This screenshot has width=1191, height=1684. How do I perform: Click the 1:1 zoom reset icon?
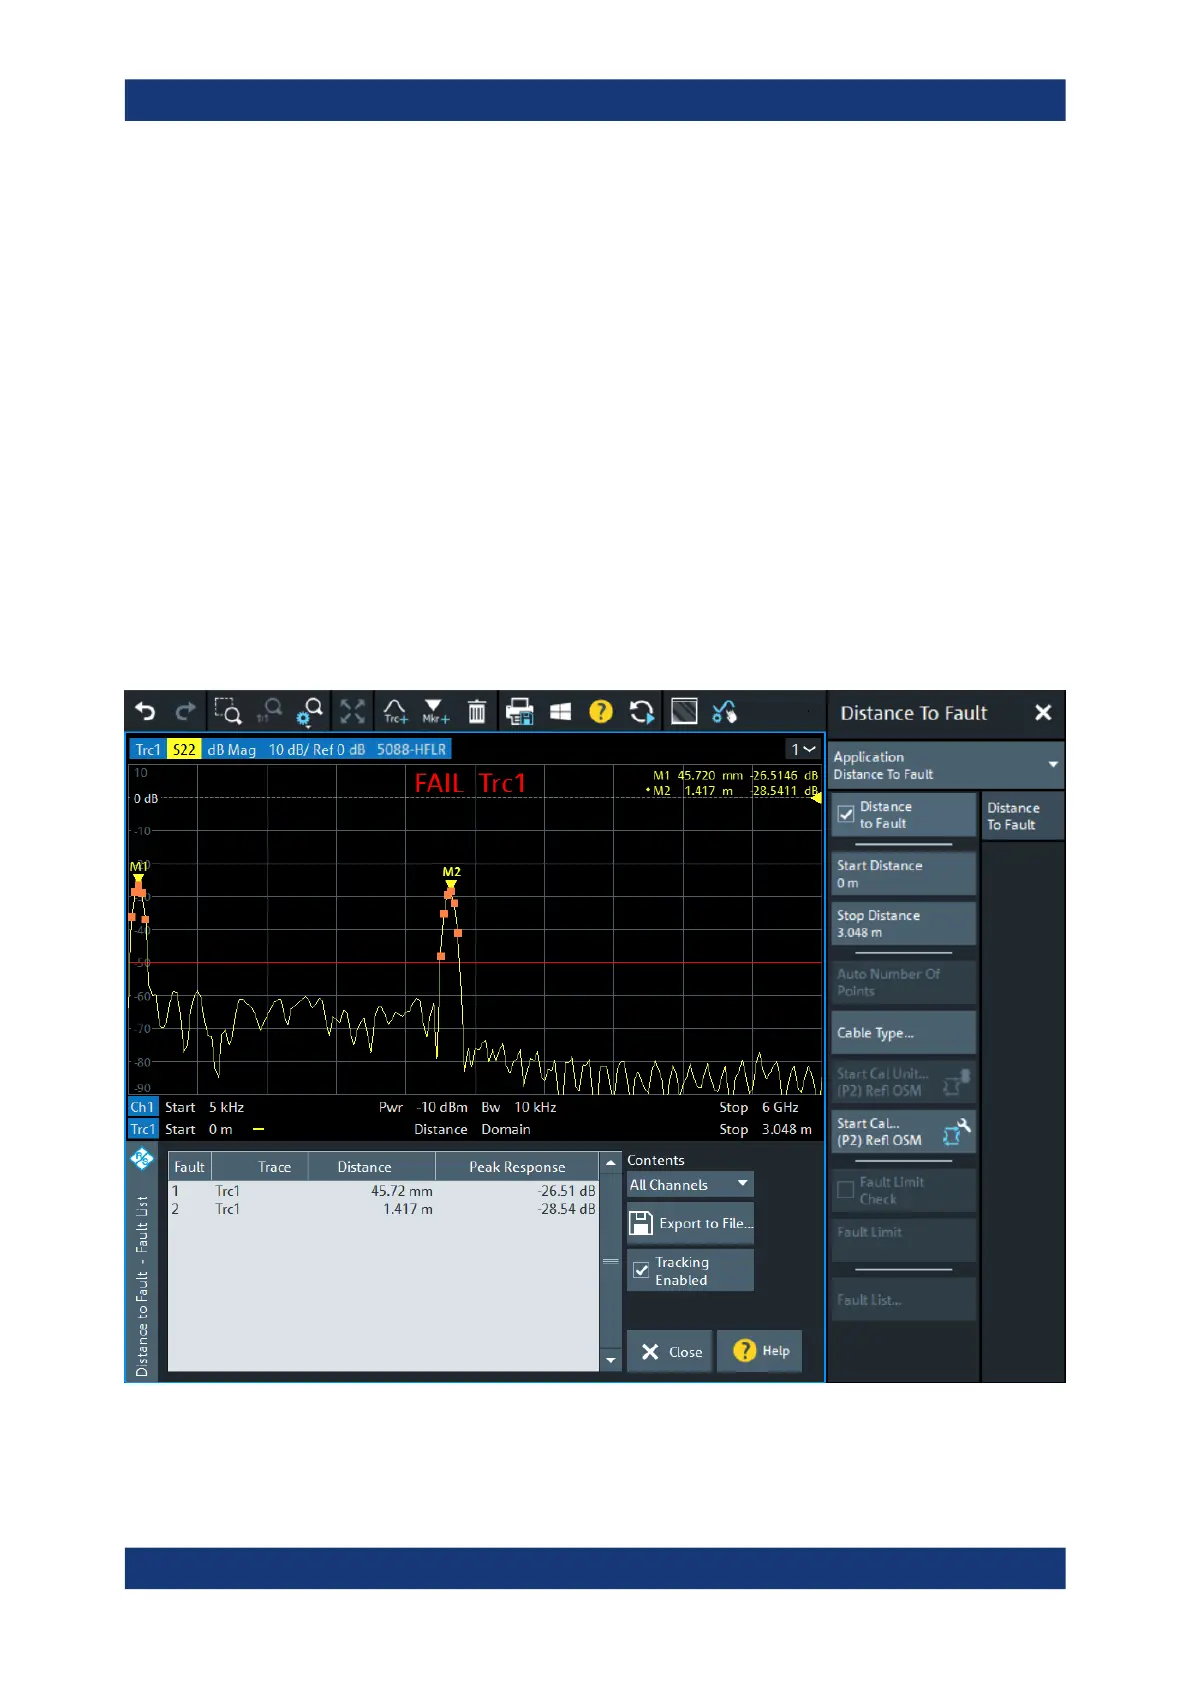click(268, 711)
